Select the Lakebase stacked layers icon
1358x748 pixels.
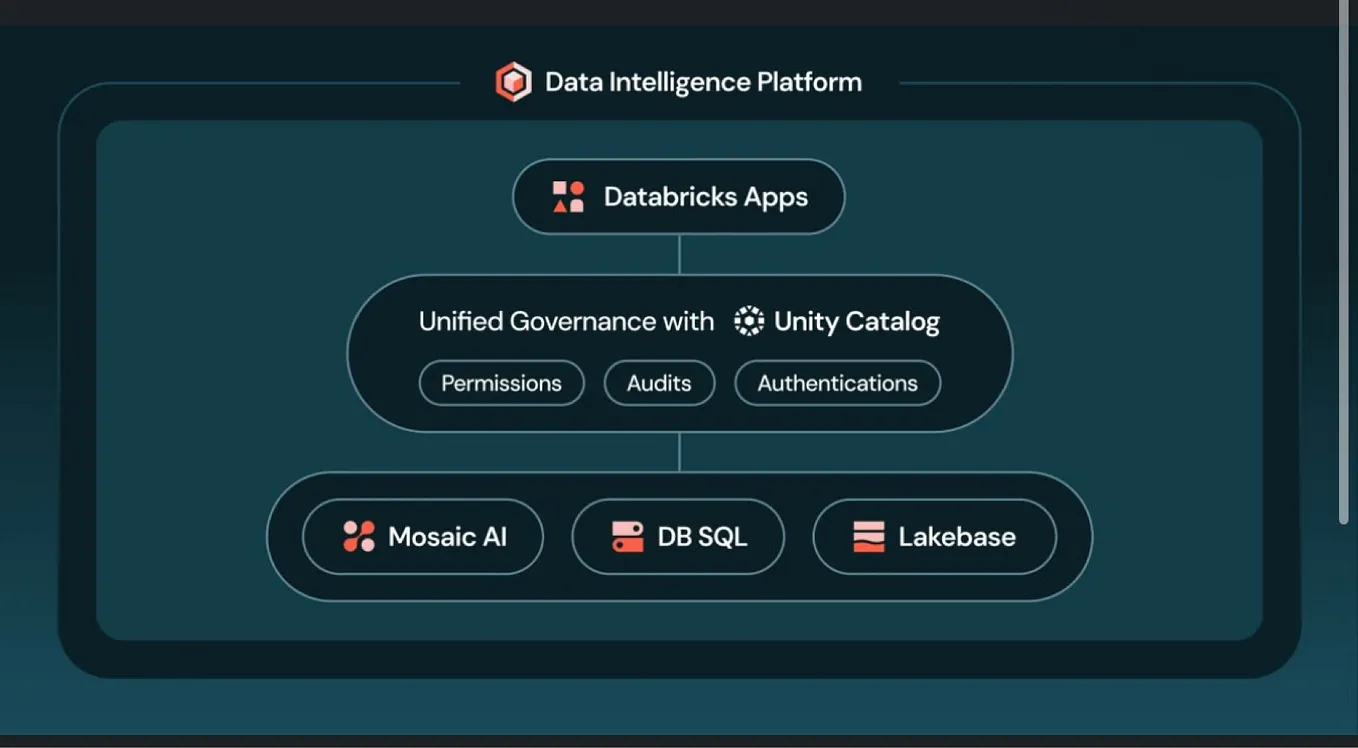pos(868,536)
